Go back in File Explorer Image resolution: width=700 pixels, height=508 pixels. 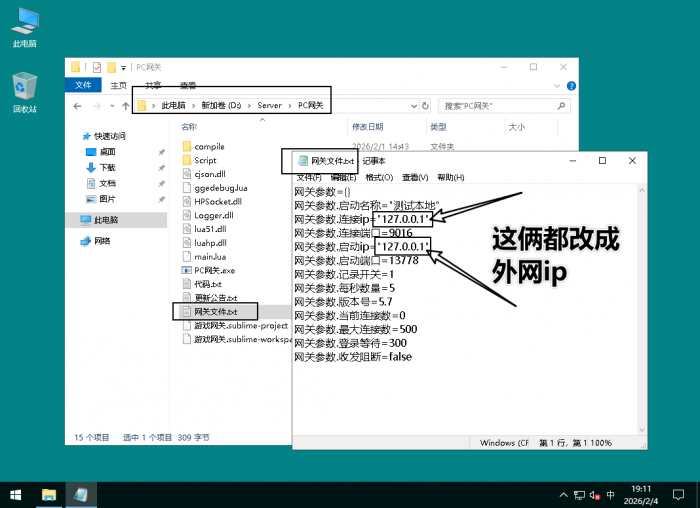click(x=77, y=106)
